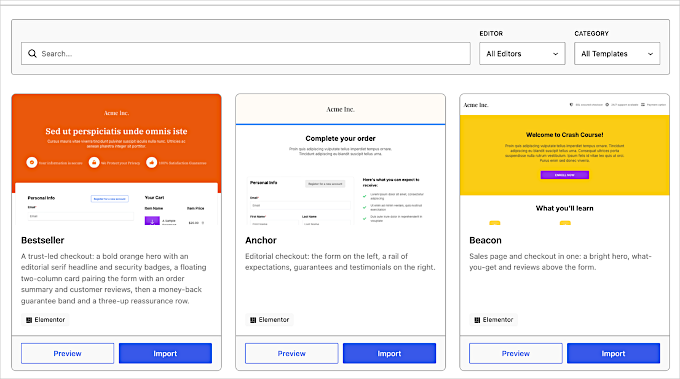The width and height of the screenshot is (680, 379).
Task: Click the Elementor label on the Bestseller card
Action: pos(49,320)
